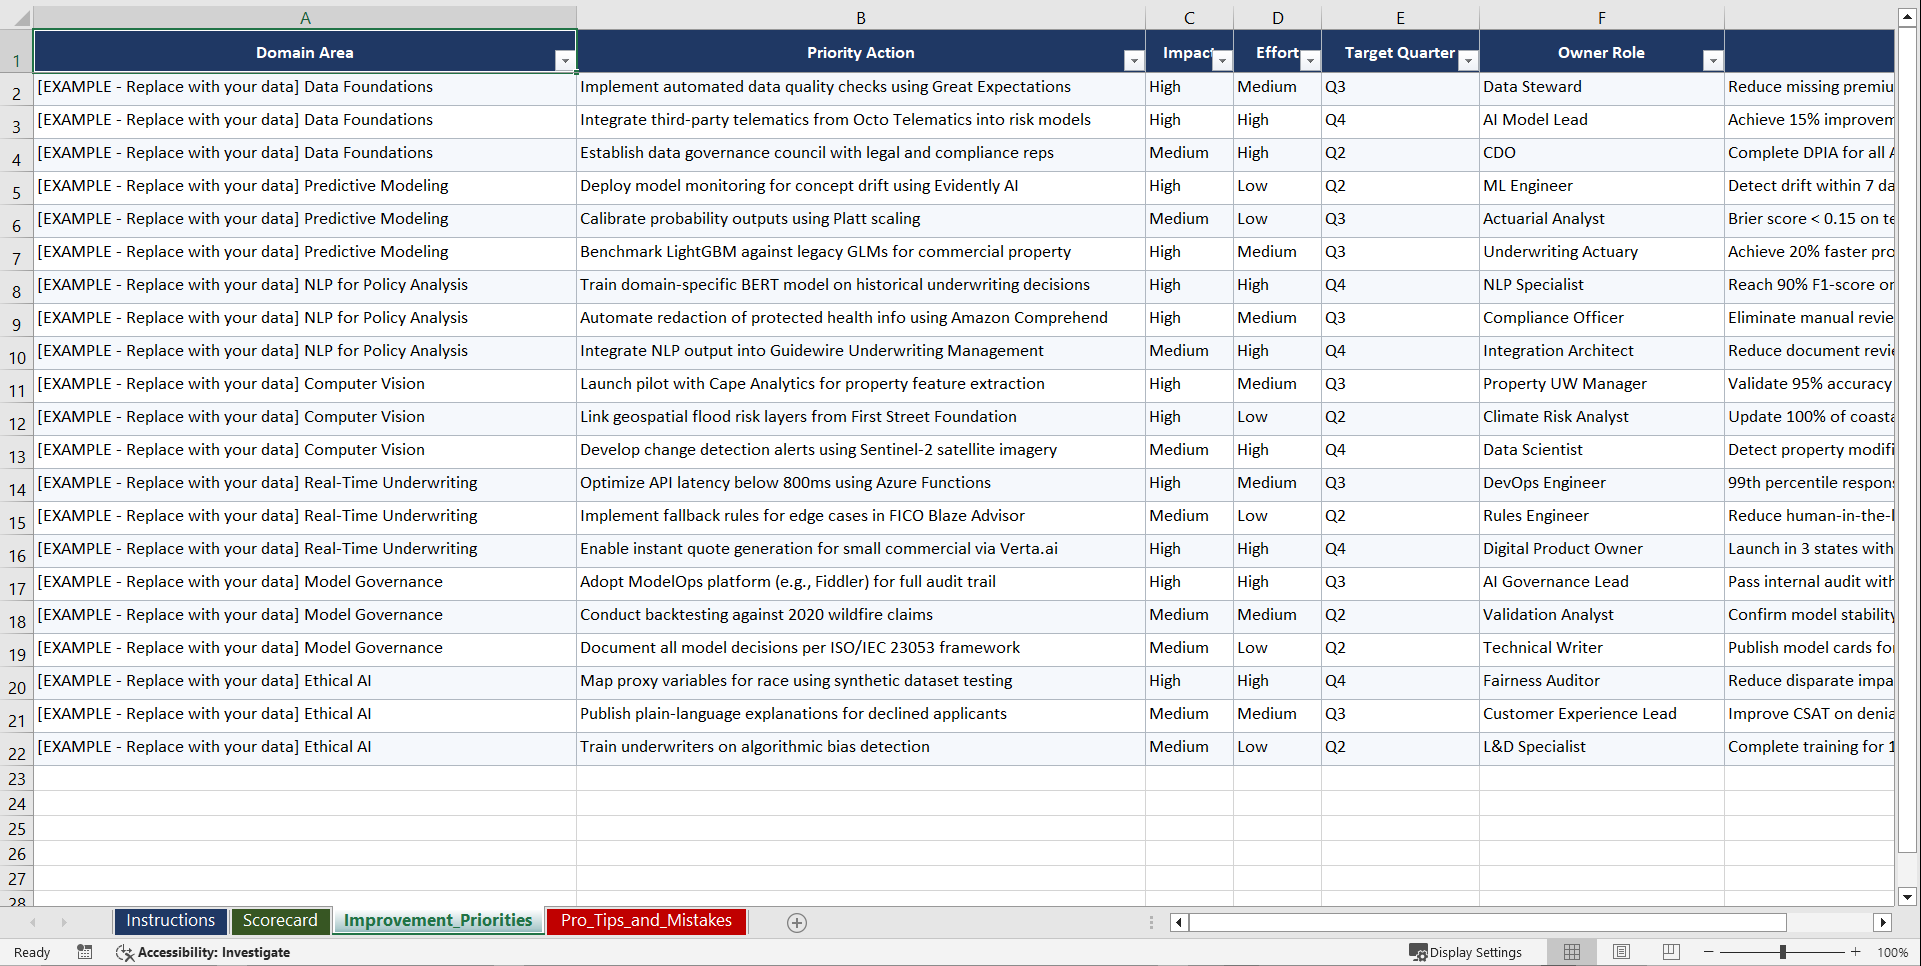Switch to Normal view in the status bar
This screenshot has width=1921, height=966.
coord(1571,952)
